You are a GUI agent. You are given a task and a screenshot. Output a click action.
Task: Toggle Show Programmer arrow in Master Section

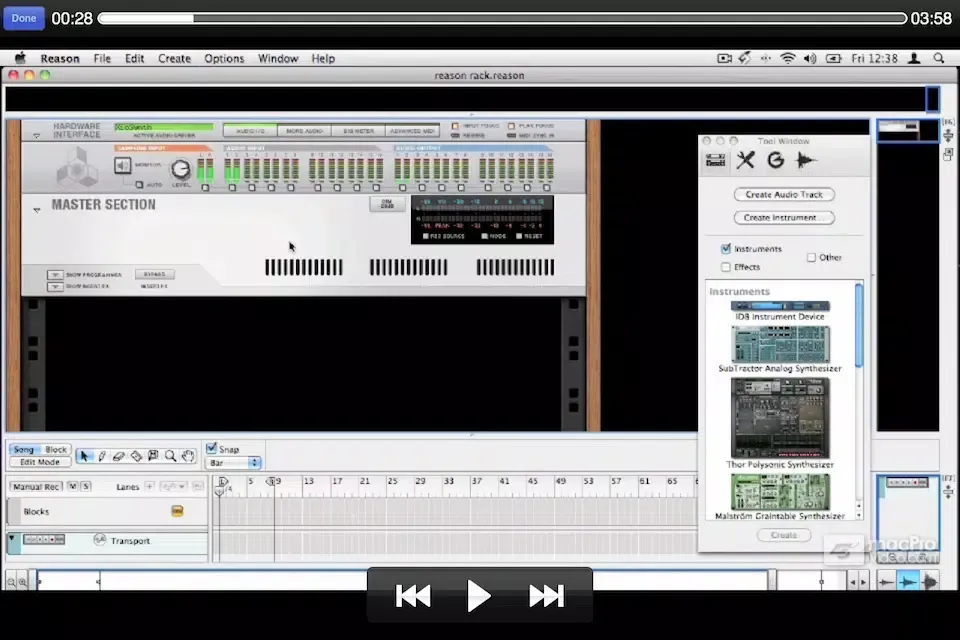tap(55, 275)
